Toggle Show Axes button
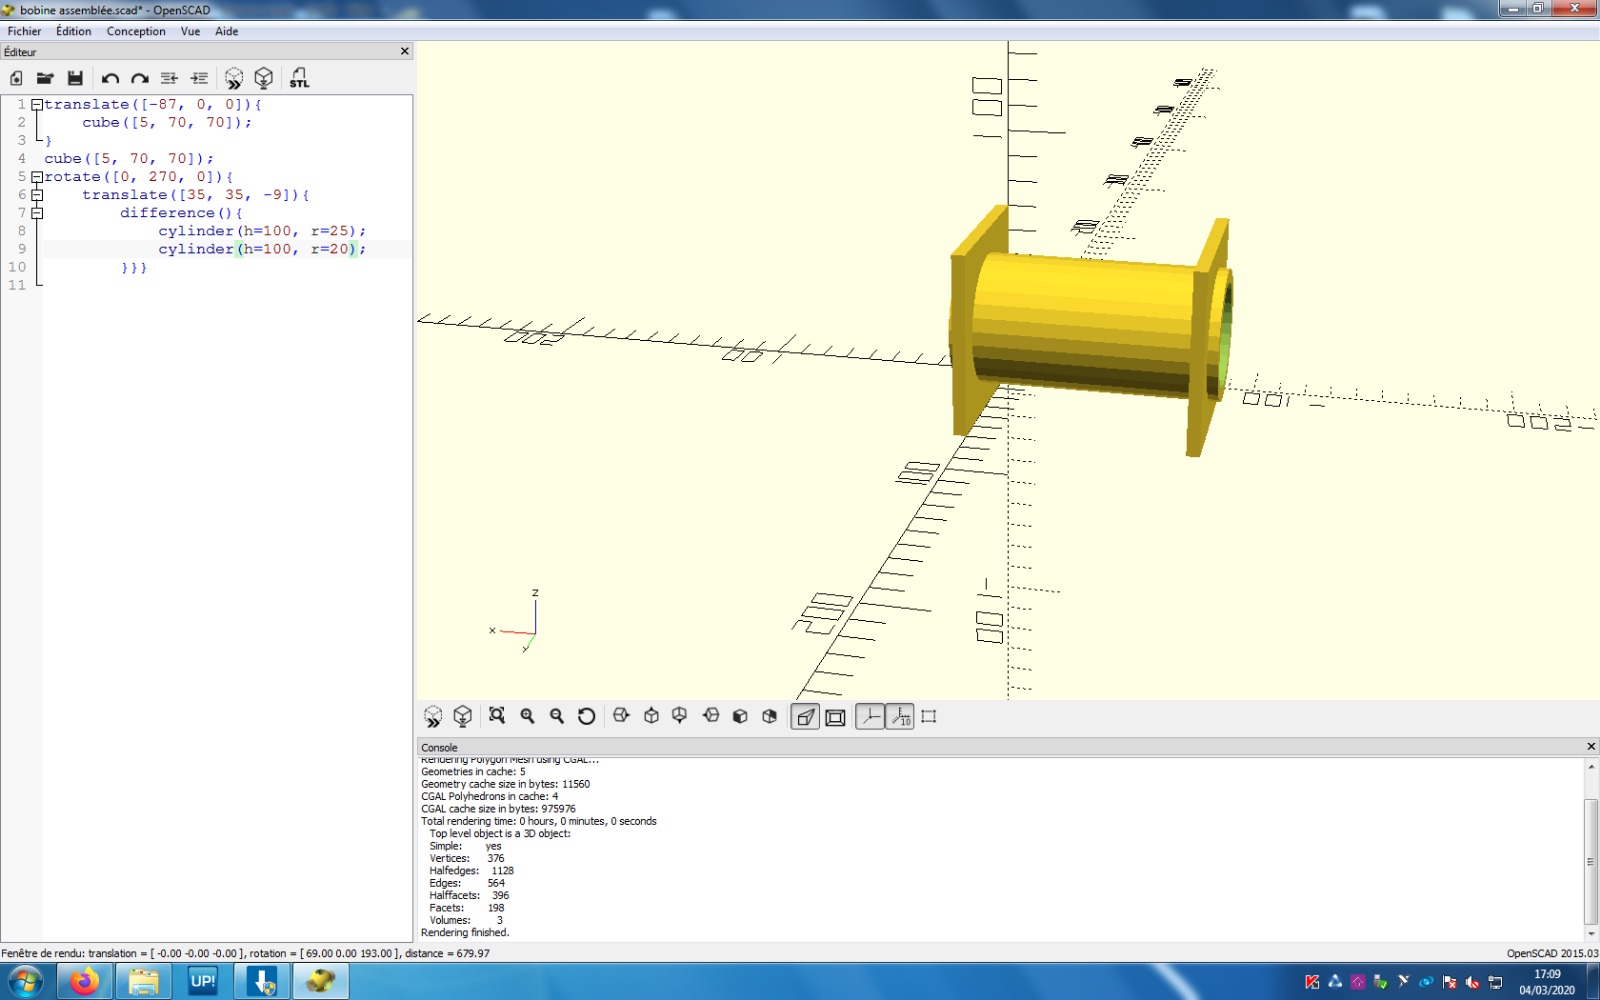 click(x=870, y=717)
